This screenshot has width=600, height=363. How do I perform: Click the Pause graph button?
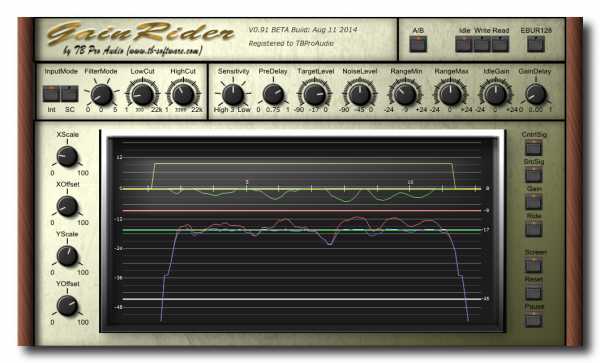[533, 319]
